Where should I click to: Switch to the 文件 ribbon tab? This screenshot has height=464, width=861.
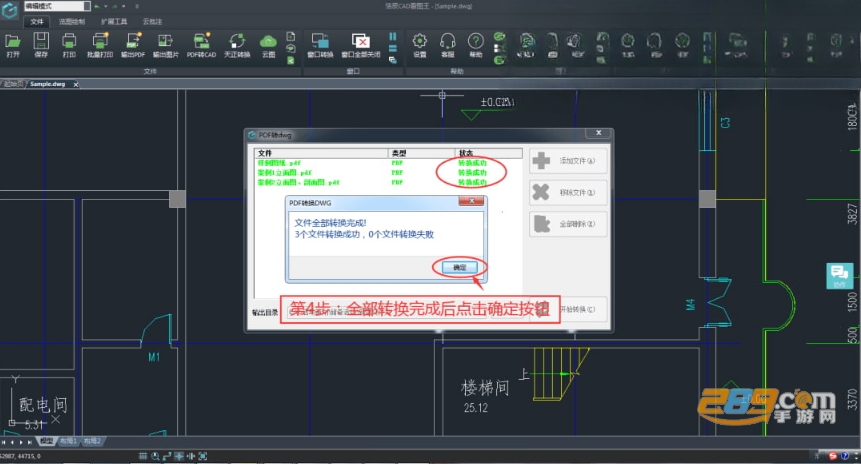[37, 21]
